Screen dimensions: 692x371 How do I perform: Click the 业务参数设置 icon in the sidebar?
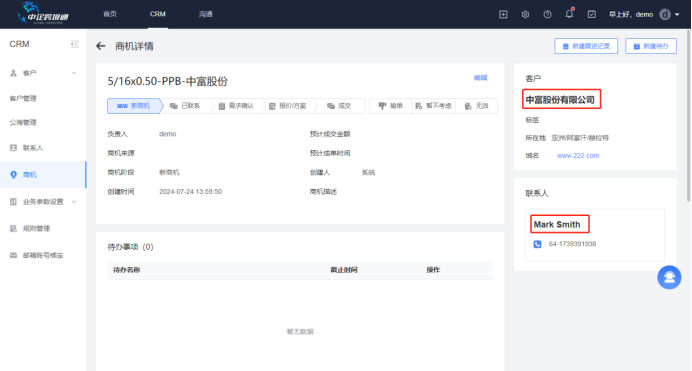(x=13, y=202)
